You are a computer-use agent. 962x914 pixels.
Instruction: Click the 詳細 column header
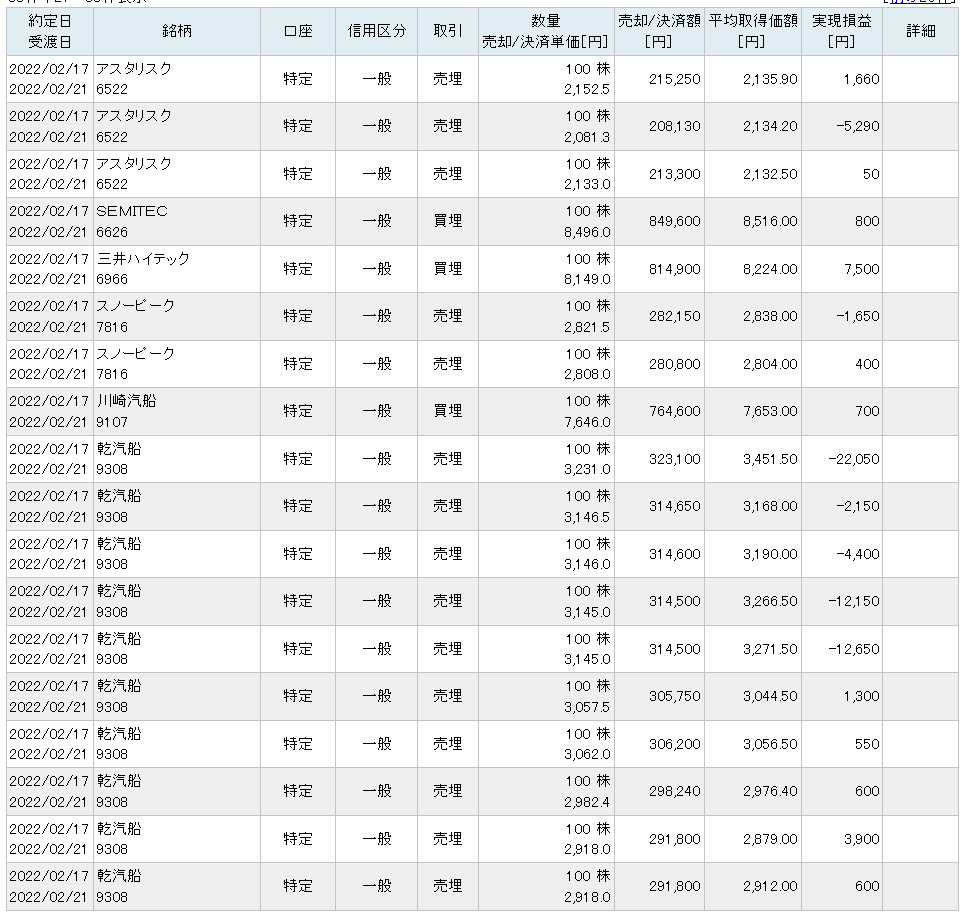(920, 31)
